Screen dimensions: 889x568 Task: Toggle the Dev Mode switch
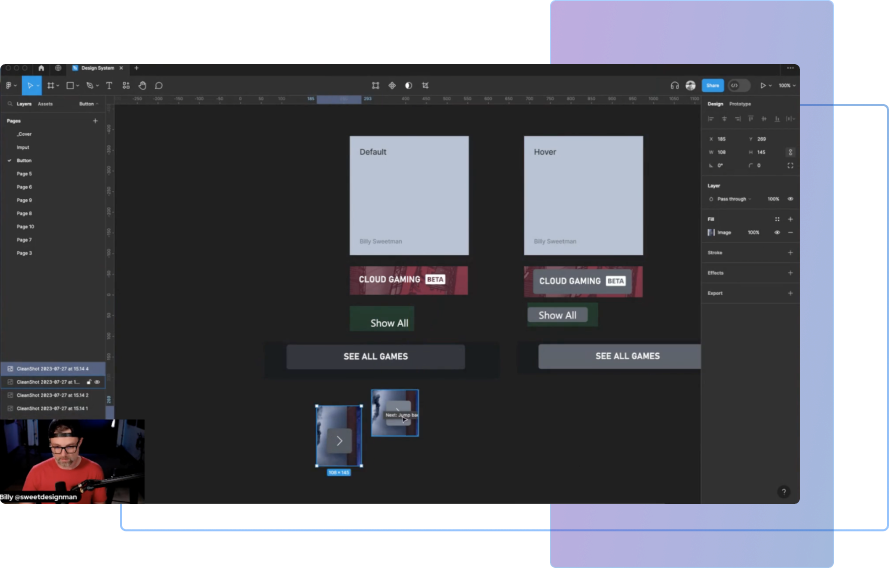click(x=739, y=86)
